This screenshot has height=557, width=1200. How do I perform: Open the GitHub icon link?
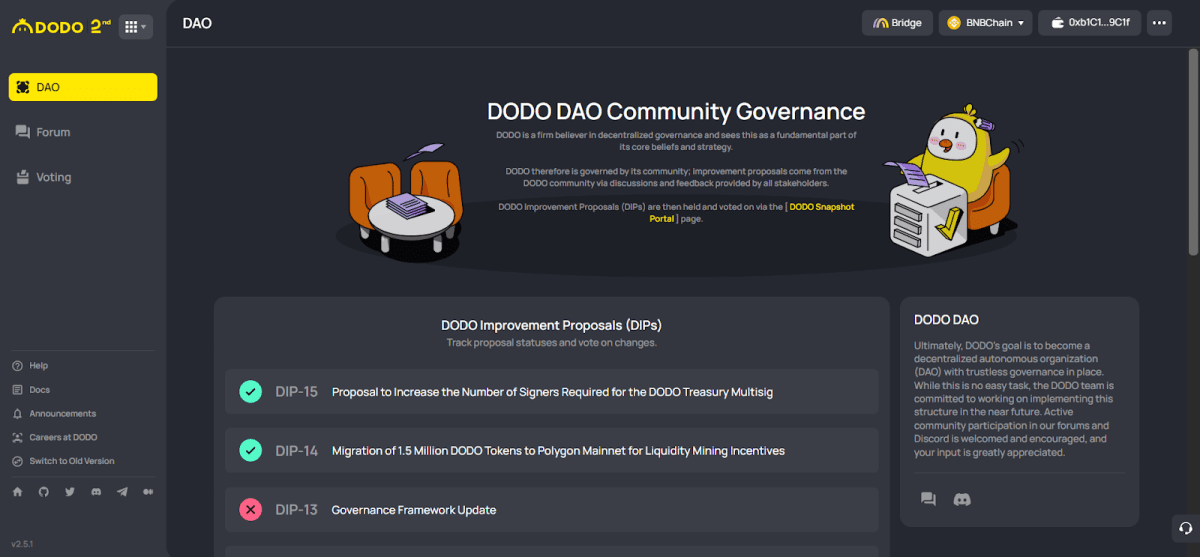click(43, 492)
